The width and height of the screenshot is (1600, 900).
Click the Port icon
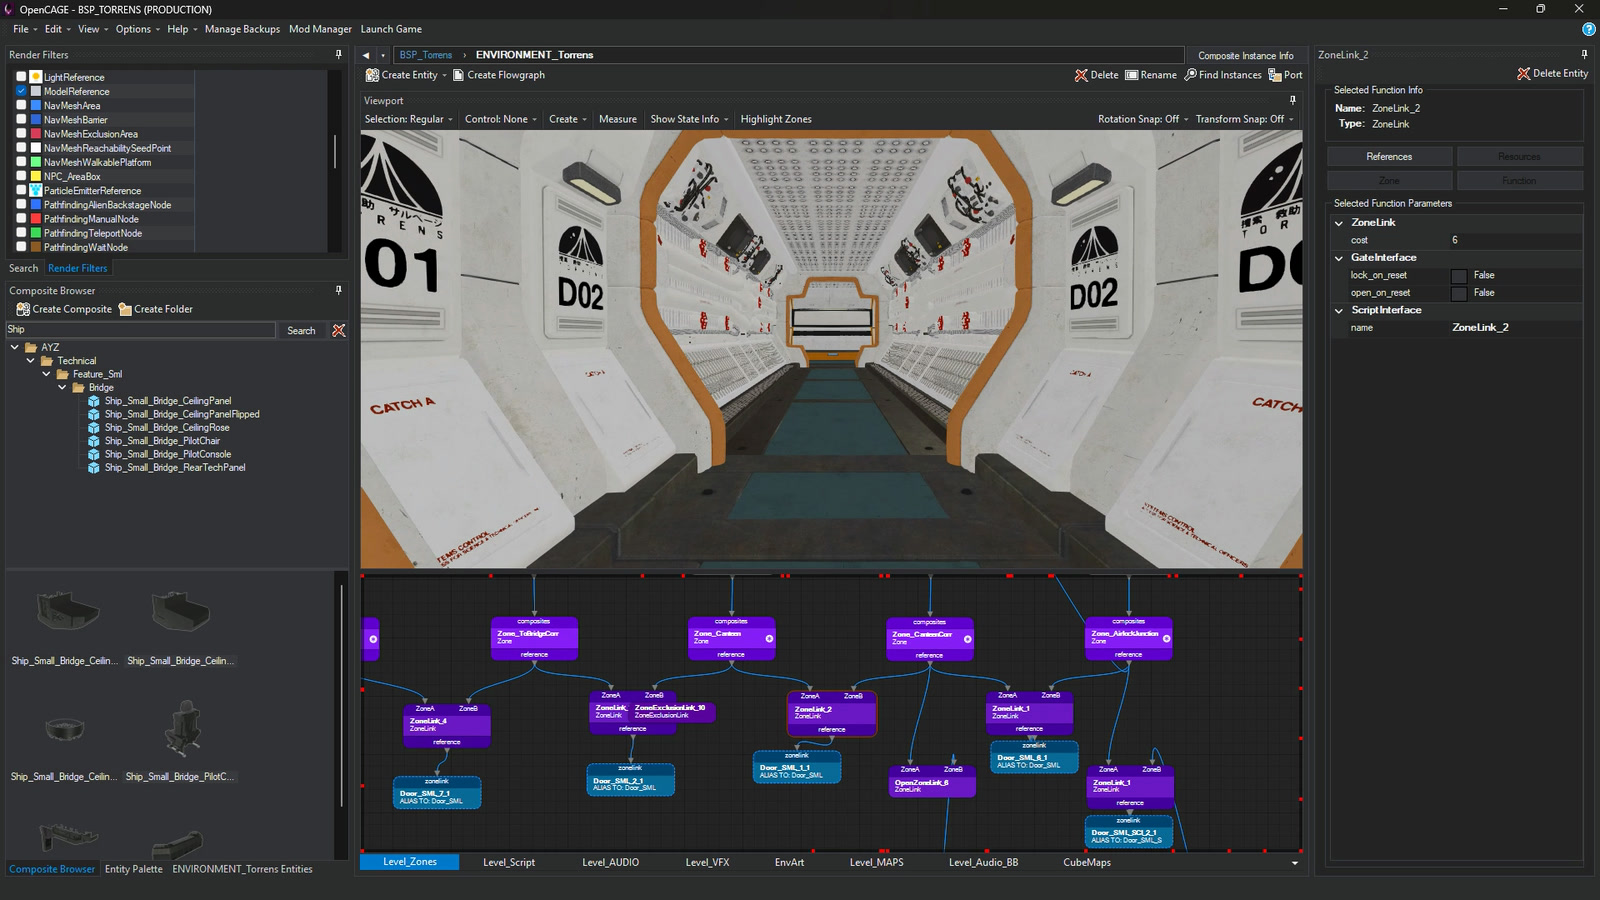[1275, 75]
